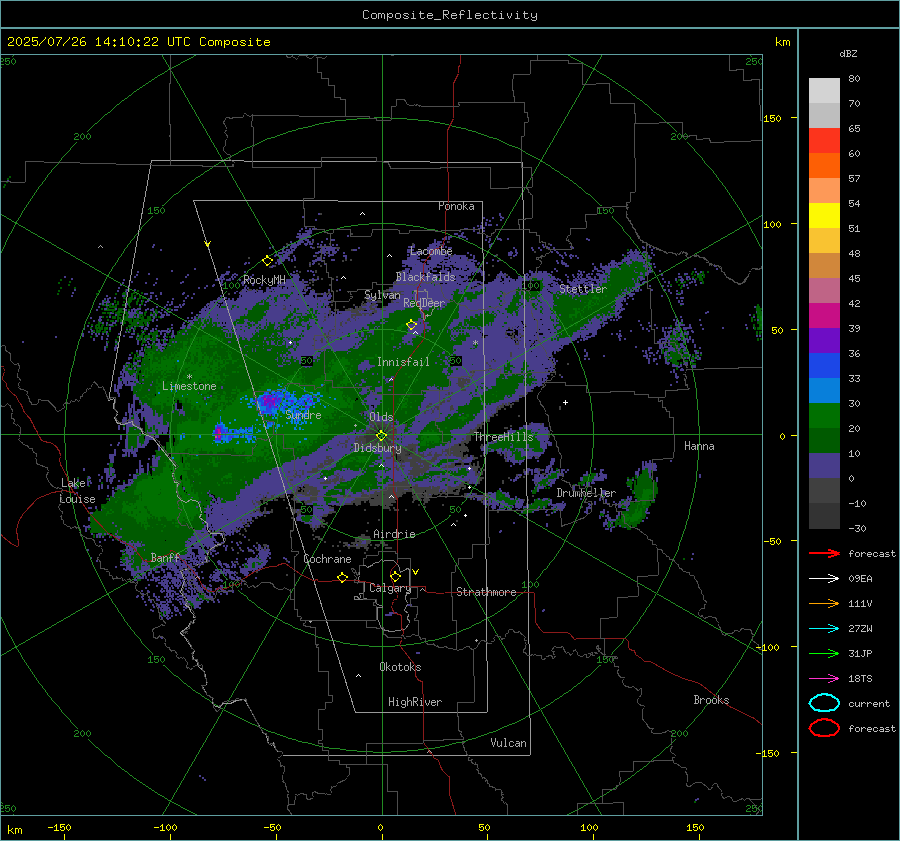Click the dBZ legend heading
The width and height of the screenshot is (900, 841).
pyautogui.click(x=848, y=53)
